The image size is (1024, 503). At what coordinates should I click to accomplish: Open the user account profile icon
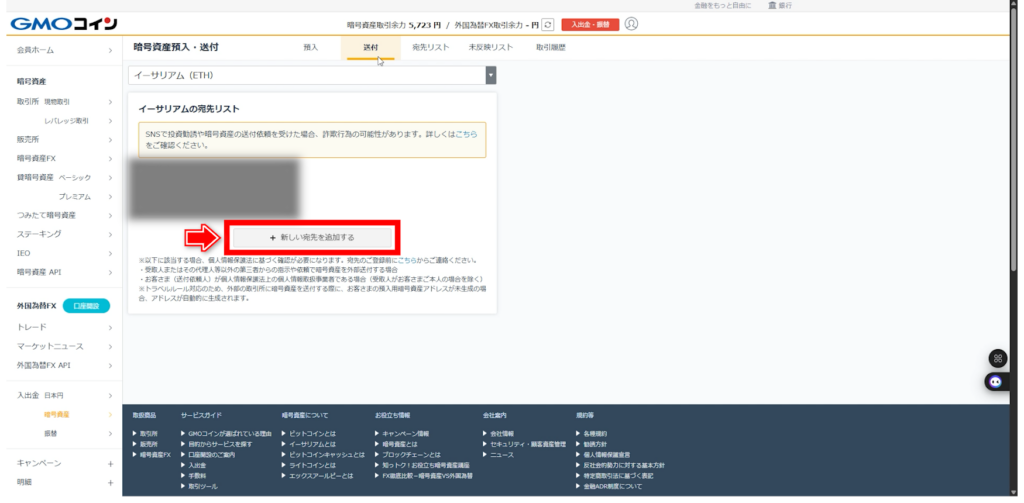pyautogui.click(x=631, y=23)
